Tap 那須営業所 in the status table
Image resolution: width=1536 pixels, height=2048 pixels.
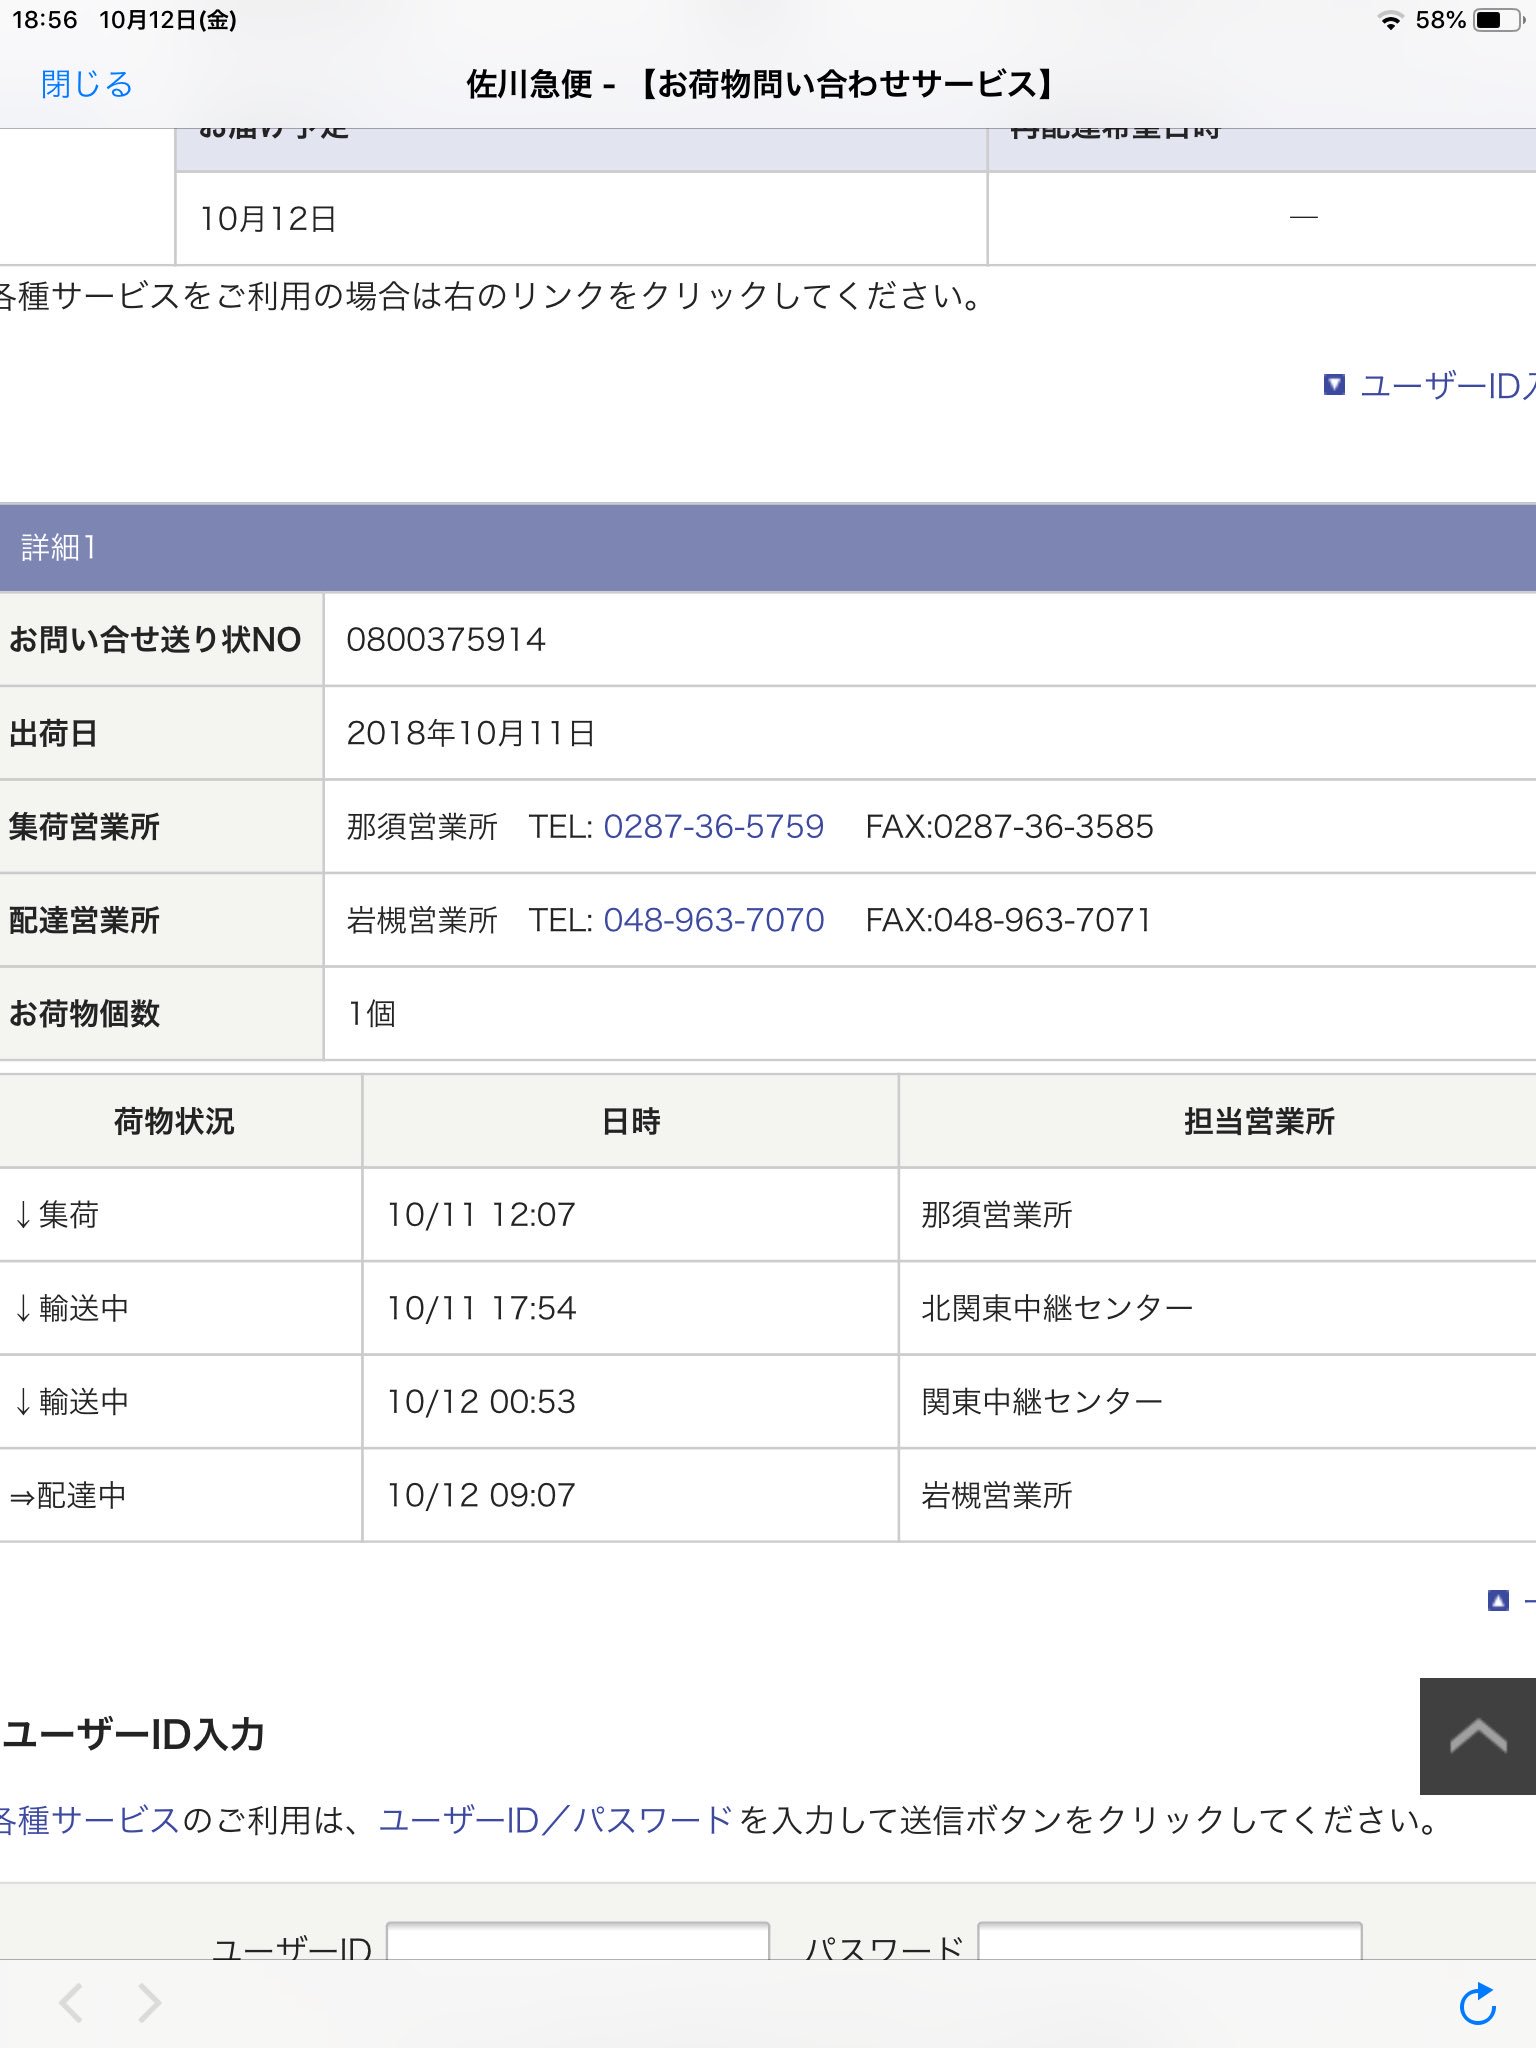click(x=997, y=1215)
